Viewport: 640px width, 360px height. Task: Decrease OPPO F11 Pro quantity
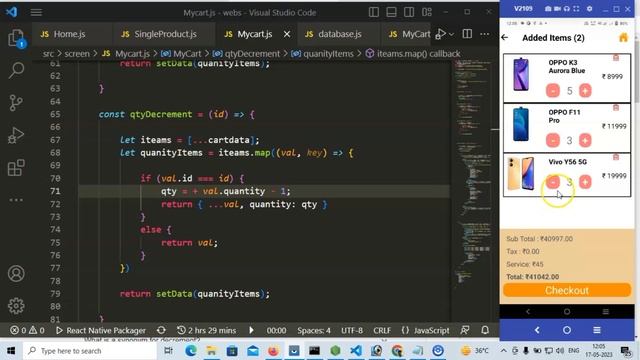pos(553,140)
